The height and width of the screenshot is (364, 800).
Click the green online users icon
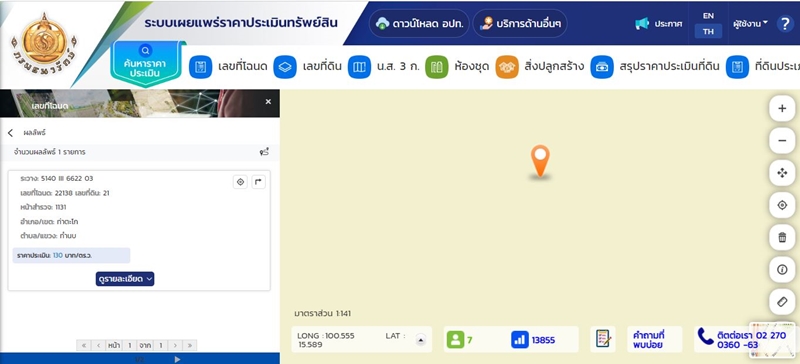455,340
